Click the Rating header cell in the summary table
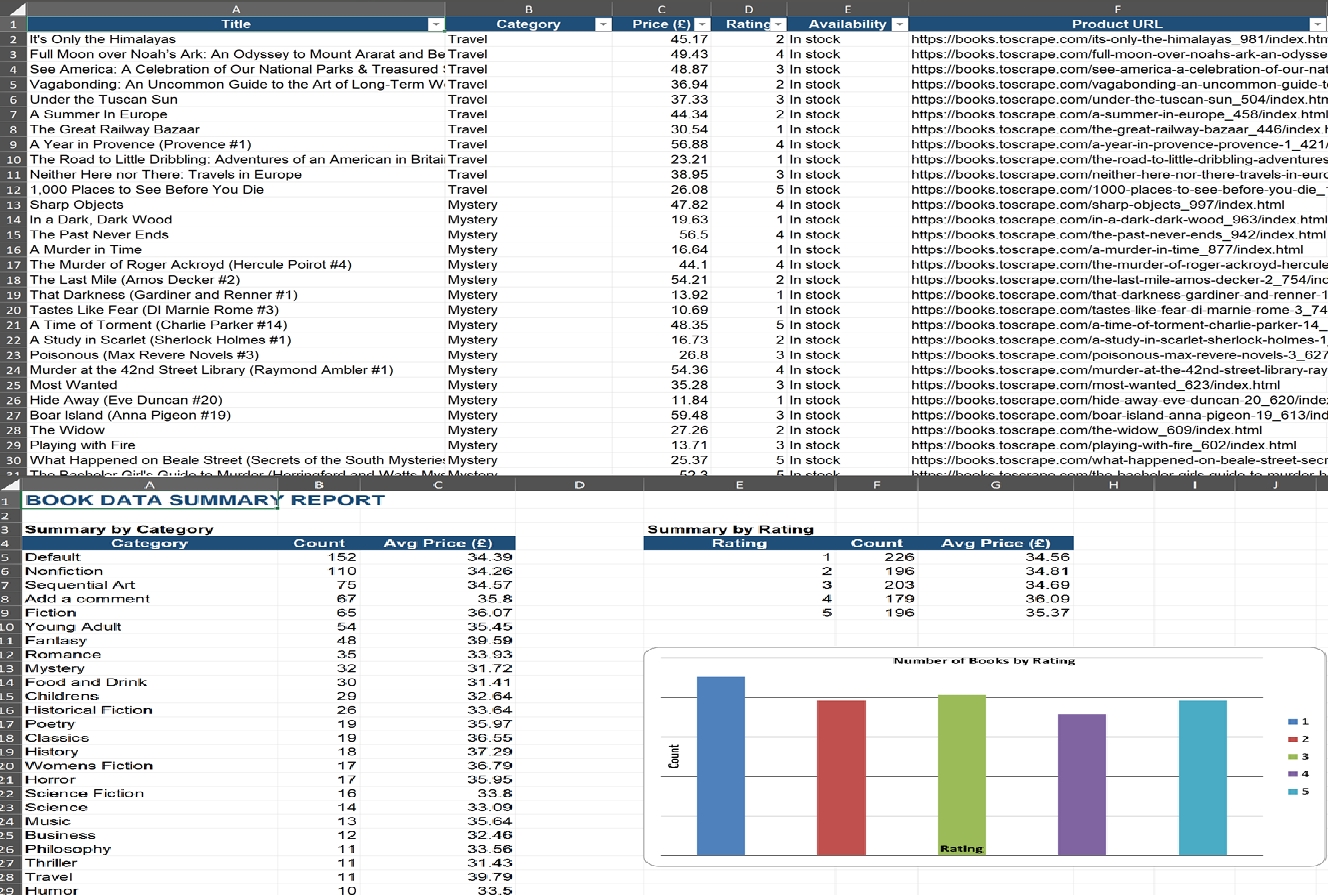Image resolution: width=1328 pixels, height=895 pixels. pos(739,543)
